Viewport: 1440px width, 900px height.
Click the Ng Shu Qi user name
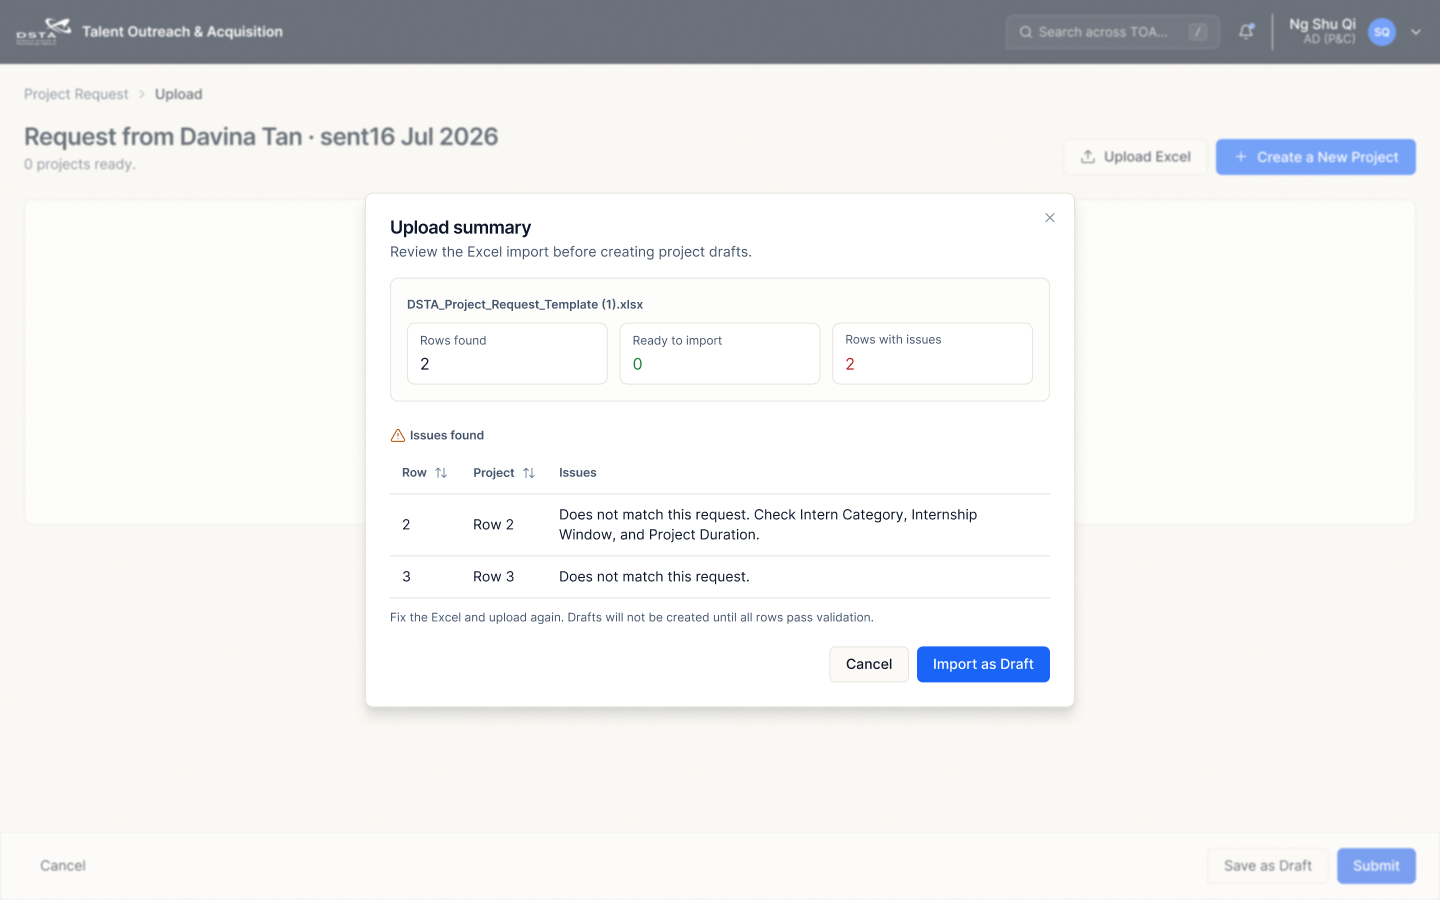point(1322,24)
